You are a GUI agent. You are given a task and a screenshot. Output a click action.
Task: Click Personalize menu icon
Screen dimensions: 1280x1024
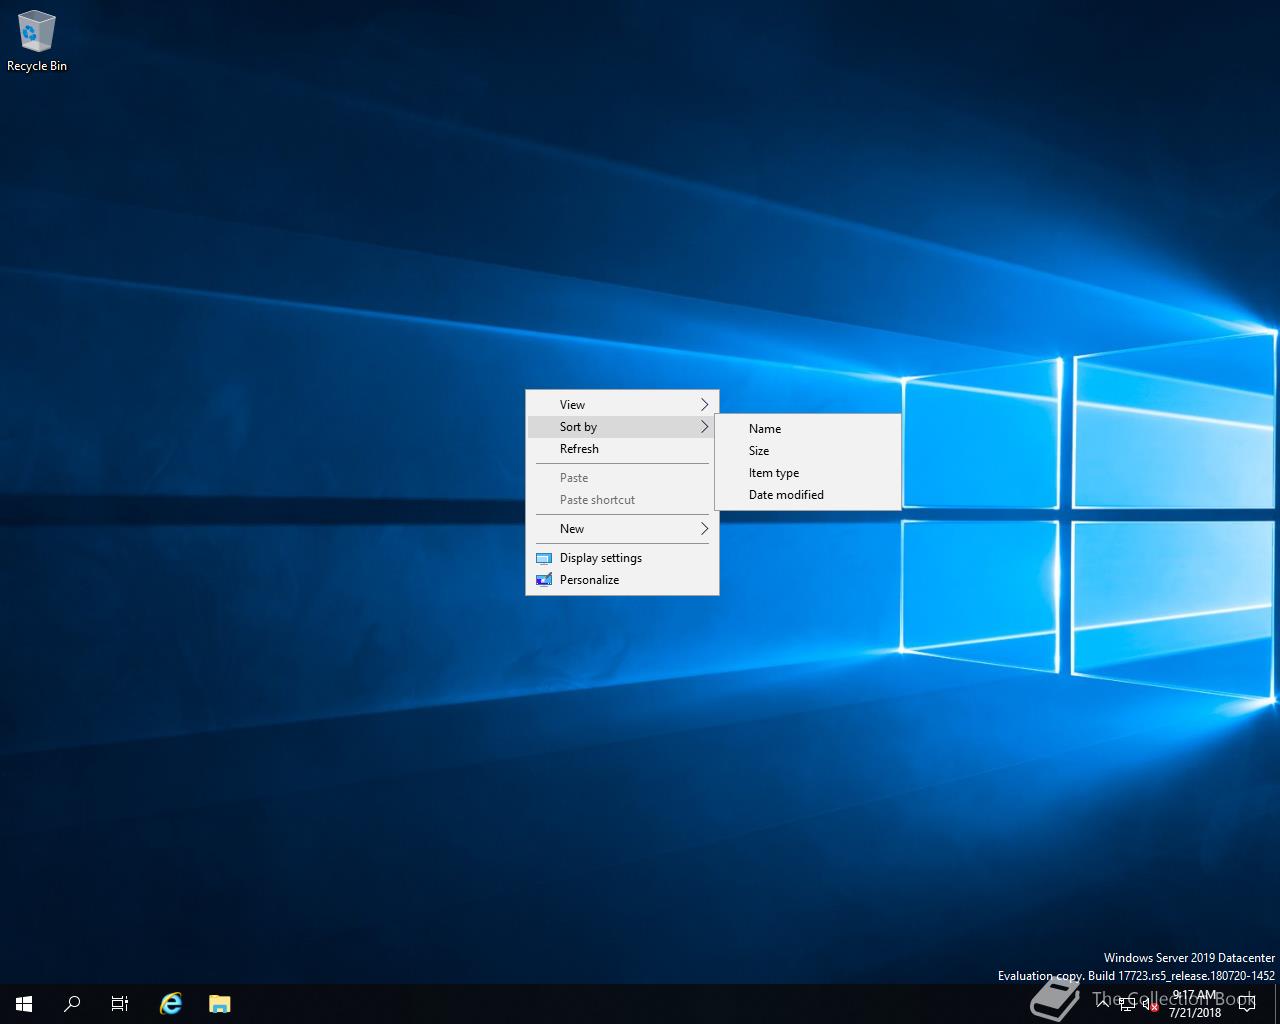pyautogui.click(x=544, y=580)
